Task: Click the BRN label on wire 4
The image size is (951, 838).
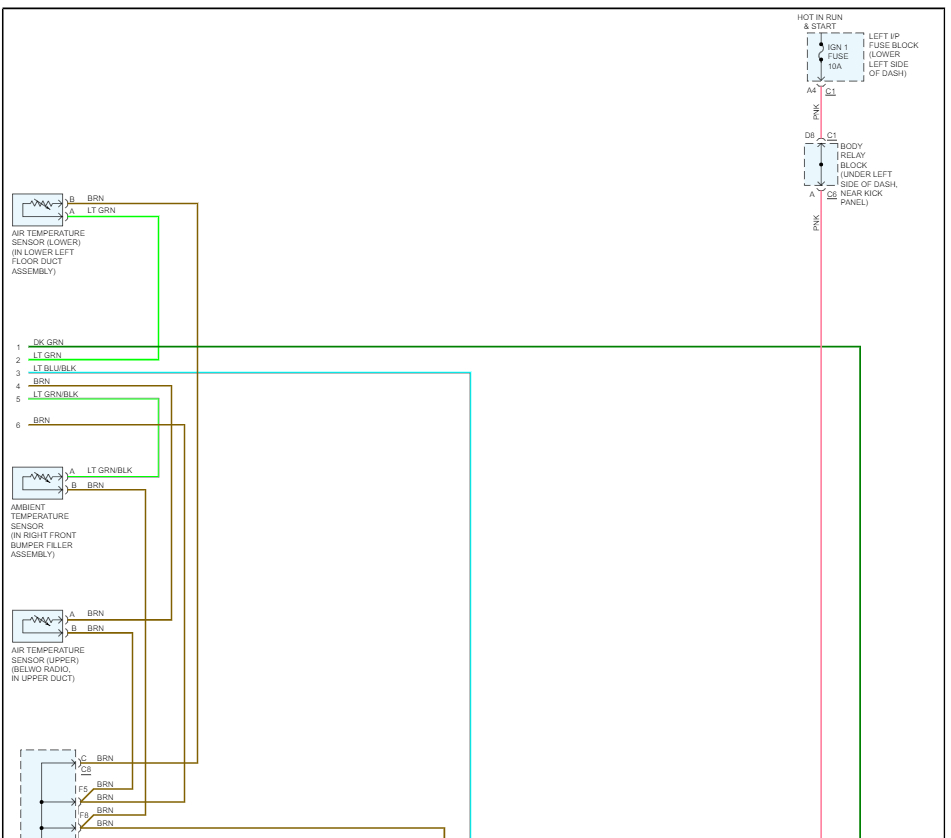Action: pyautogui.click(x=41, y=381)
